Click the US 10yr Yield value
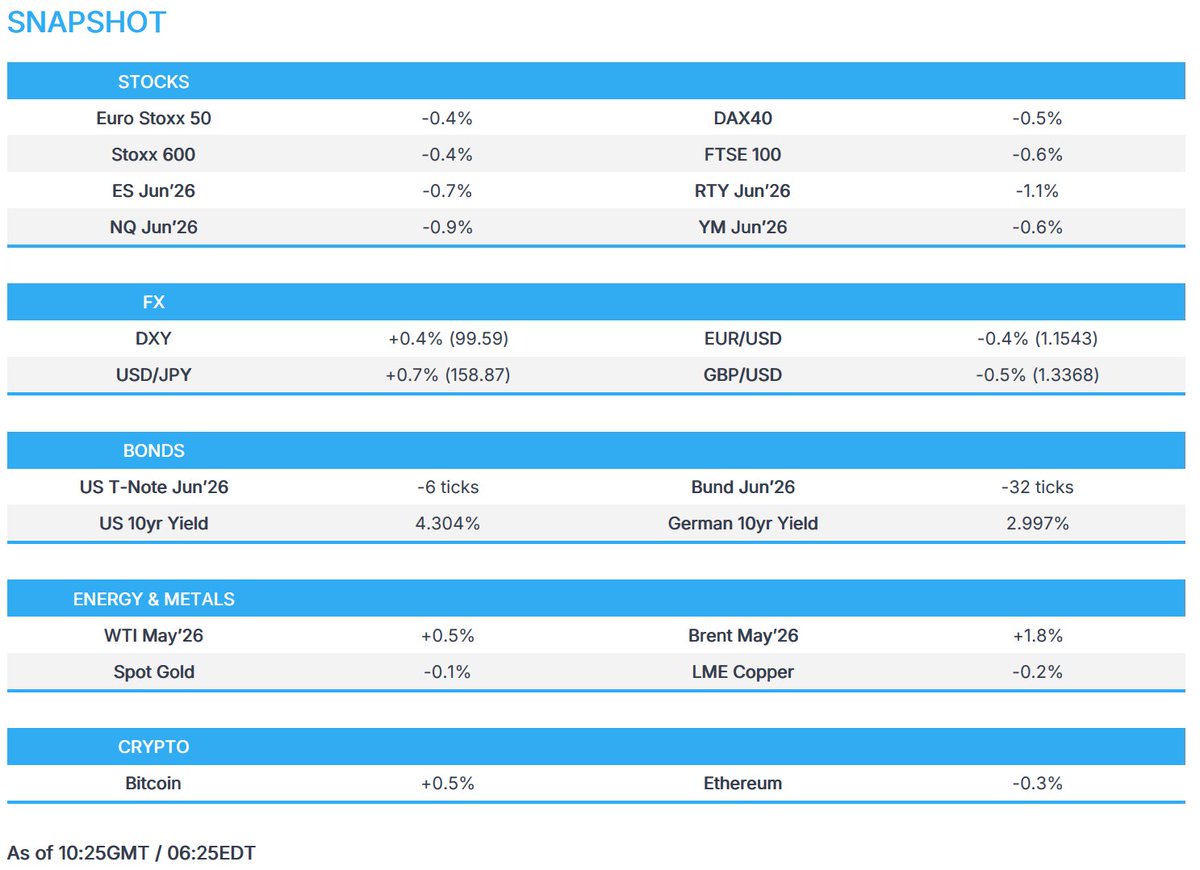Viewport: 1200px width, 870px height. pyautogui.click(x=446, y=523)
